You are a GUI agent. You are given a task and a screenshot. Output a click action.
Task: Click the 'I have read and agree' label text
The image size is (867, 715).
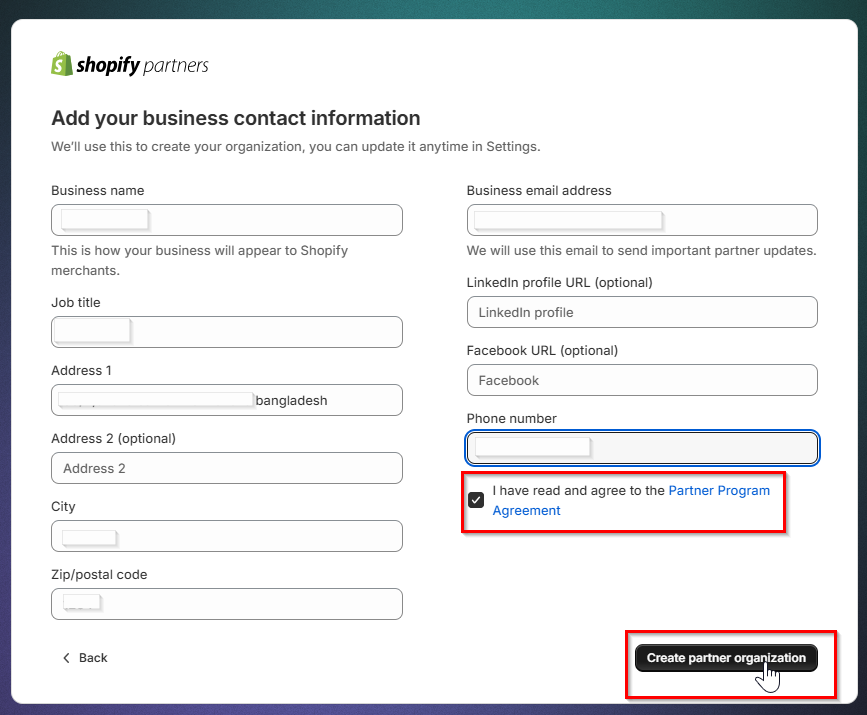coord(578,491)
